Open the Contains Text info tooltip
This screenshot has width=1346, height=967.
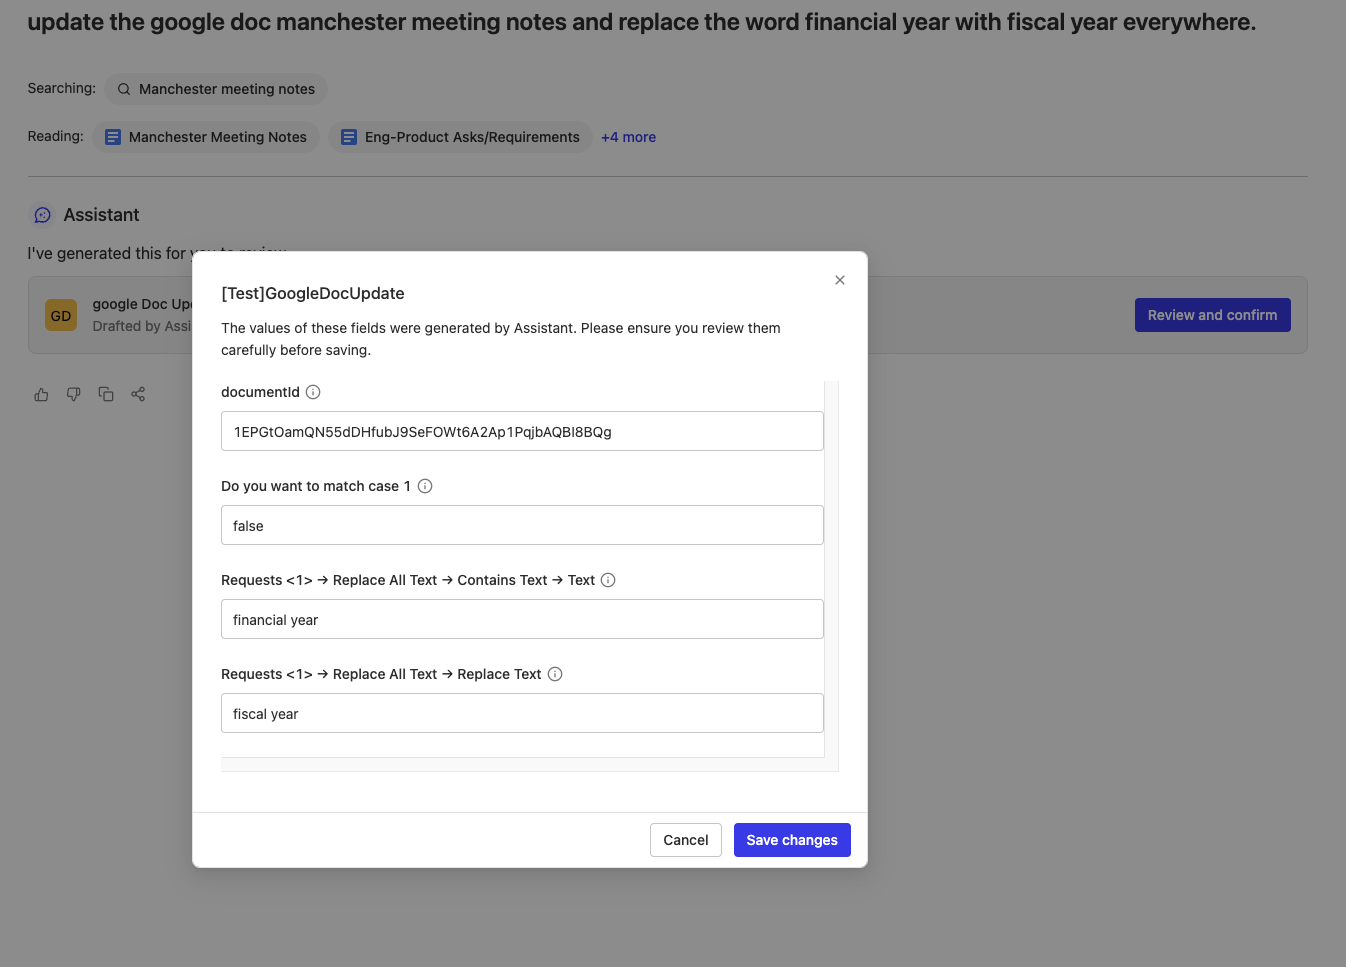(x=608, y=579)
